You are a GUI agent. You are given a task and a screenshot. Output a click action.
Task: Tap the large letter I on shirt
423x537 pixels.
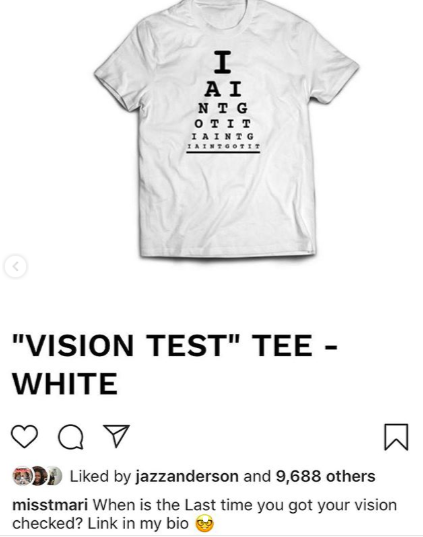click(223, 62)
